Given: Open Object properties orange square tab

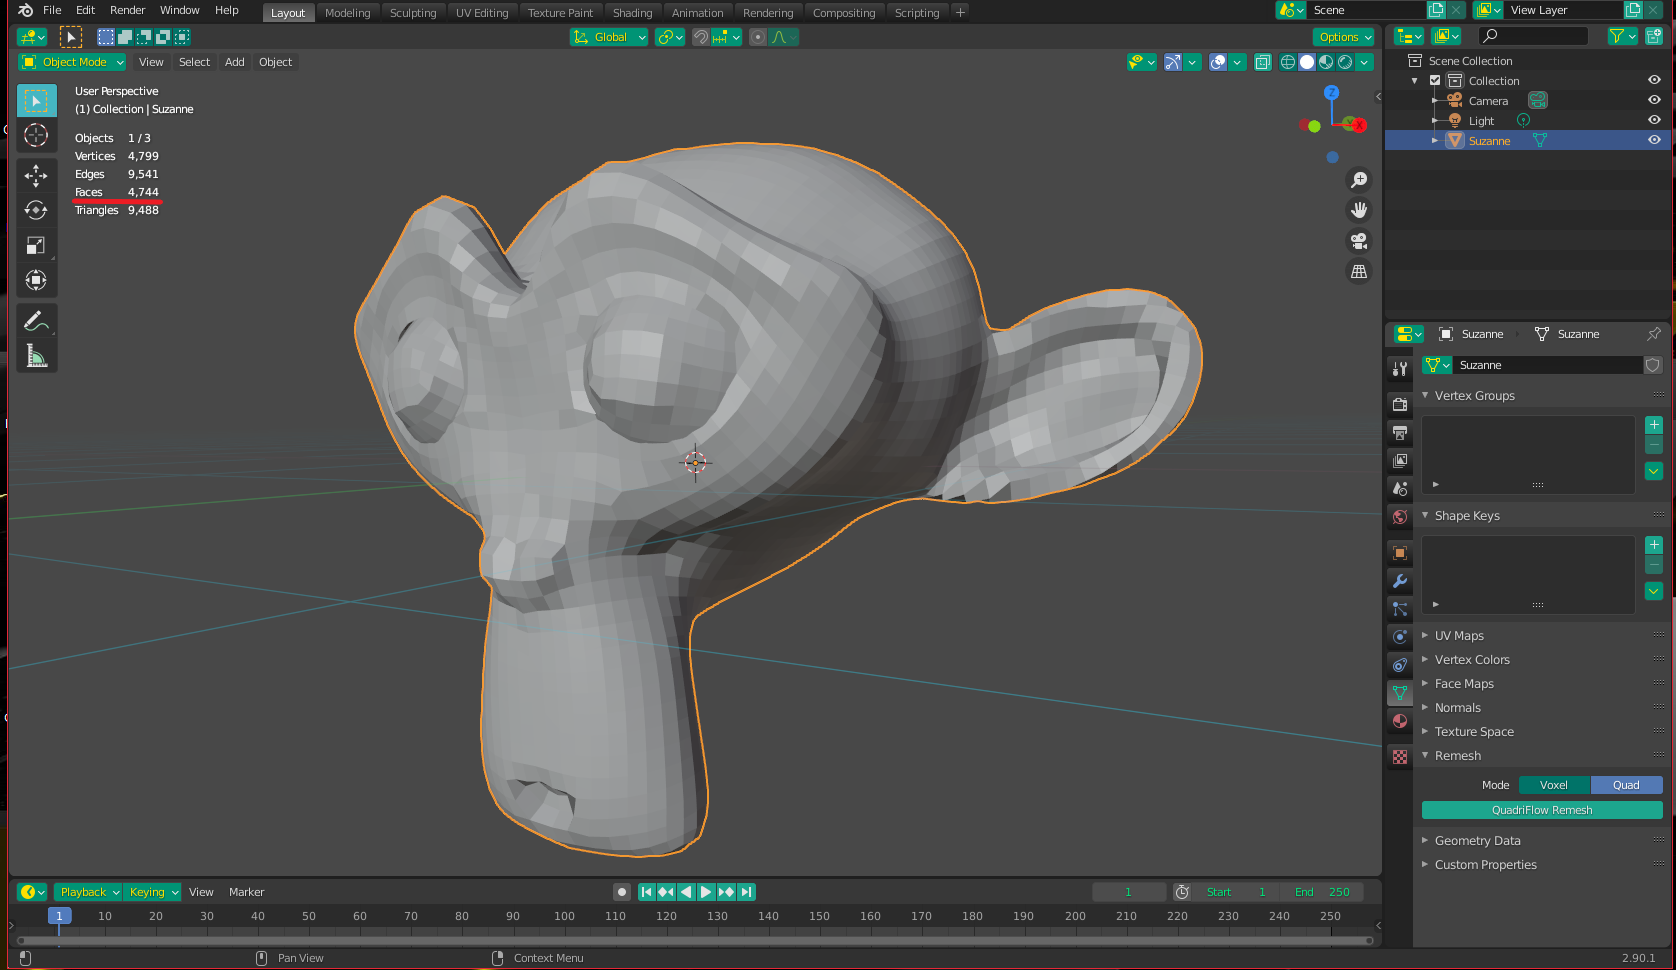Looking at the screenshot, I should click(1400, 553).
